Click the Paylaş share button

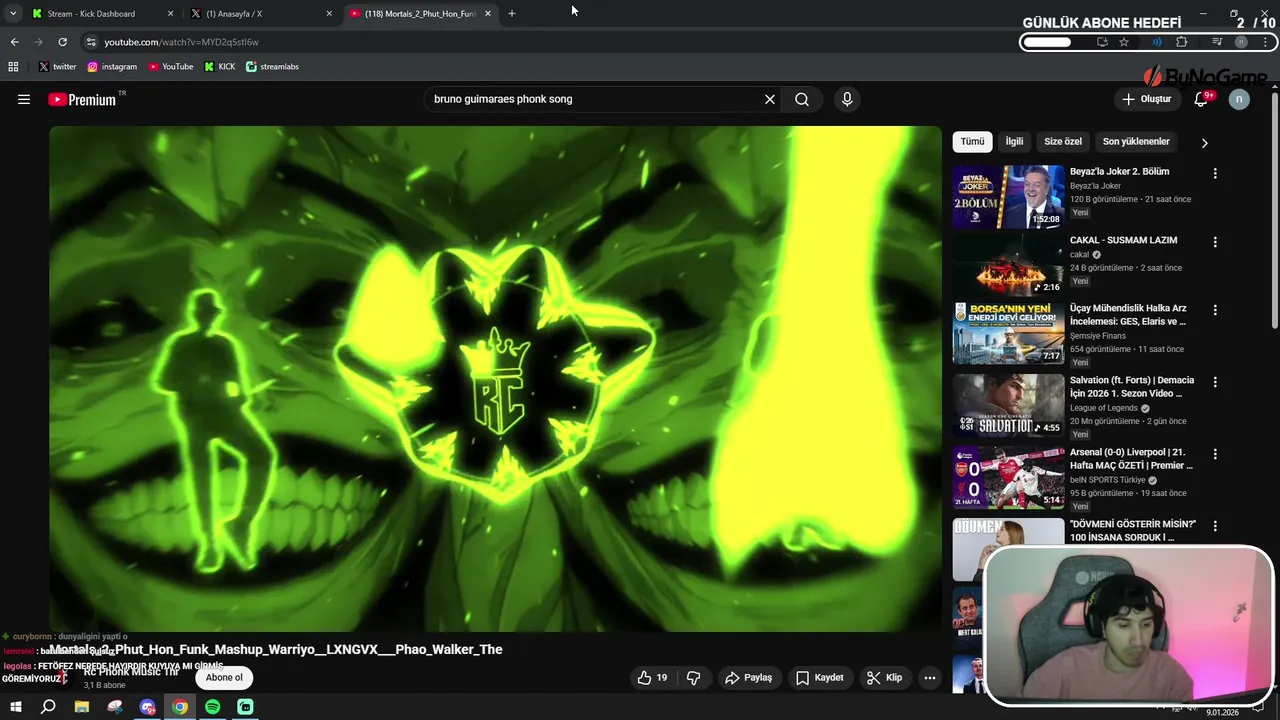coord(748,677)
